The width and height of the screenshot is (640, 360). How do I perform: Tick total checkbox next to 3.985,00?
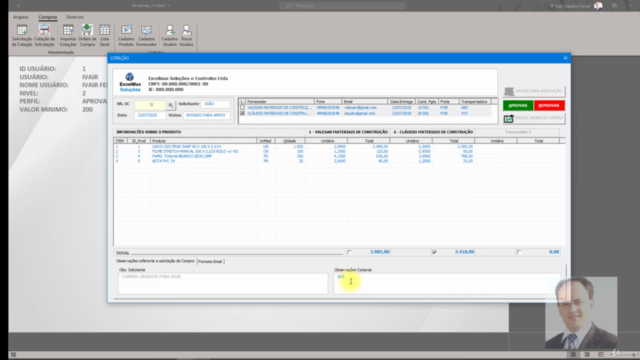(x=349, y=252)
